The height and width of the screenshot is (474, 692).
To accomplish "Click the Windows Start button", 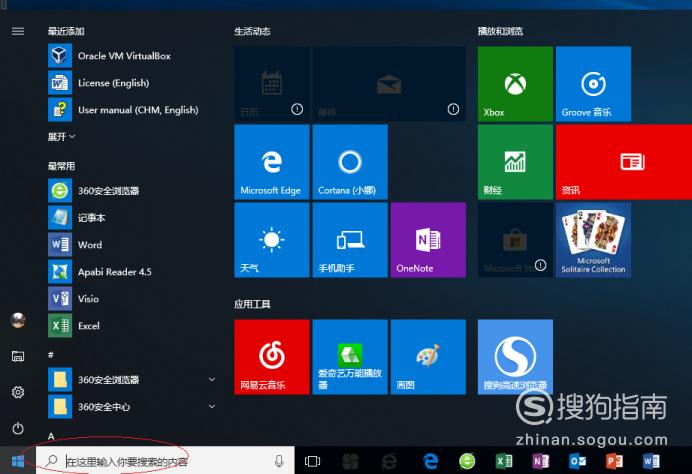I will click(x=18, y=461).
